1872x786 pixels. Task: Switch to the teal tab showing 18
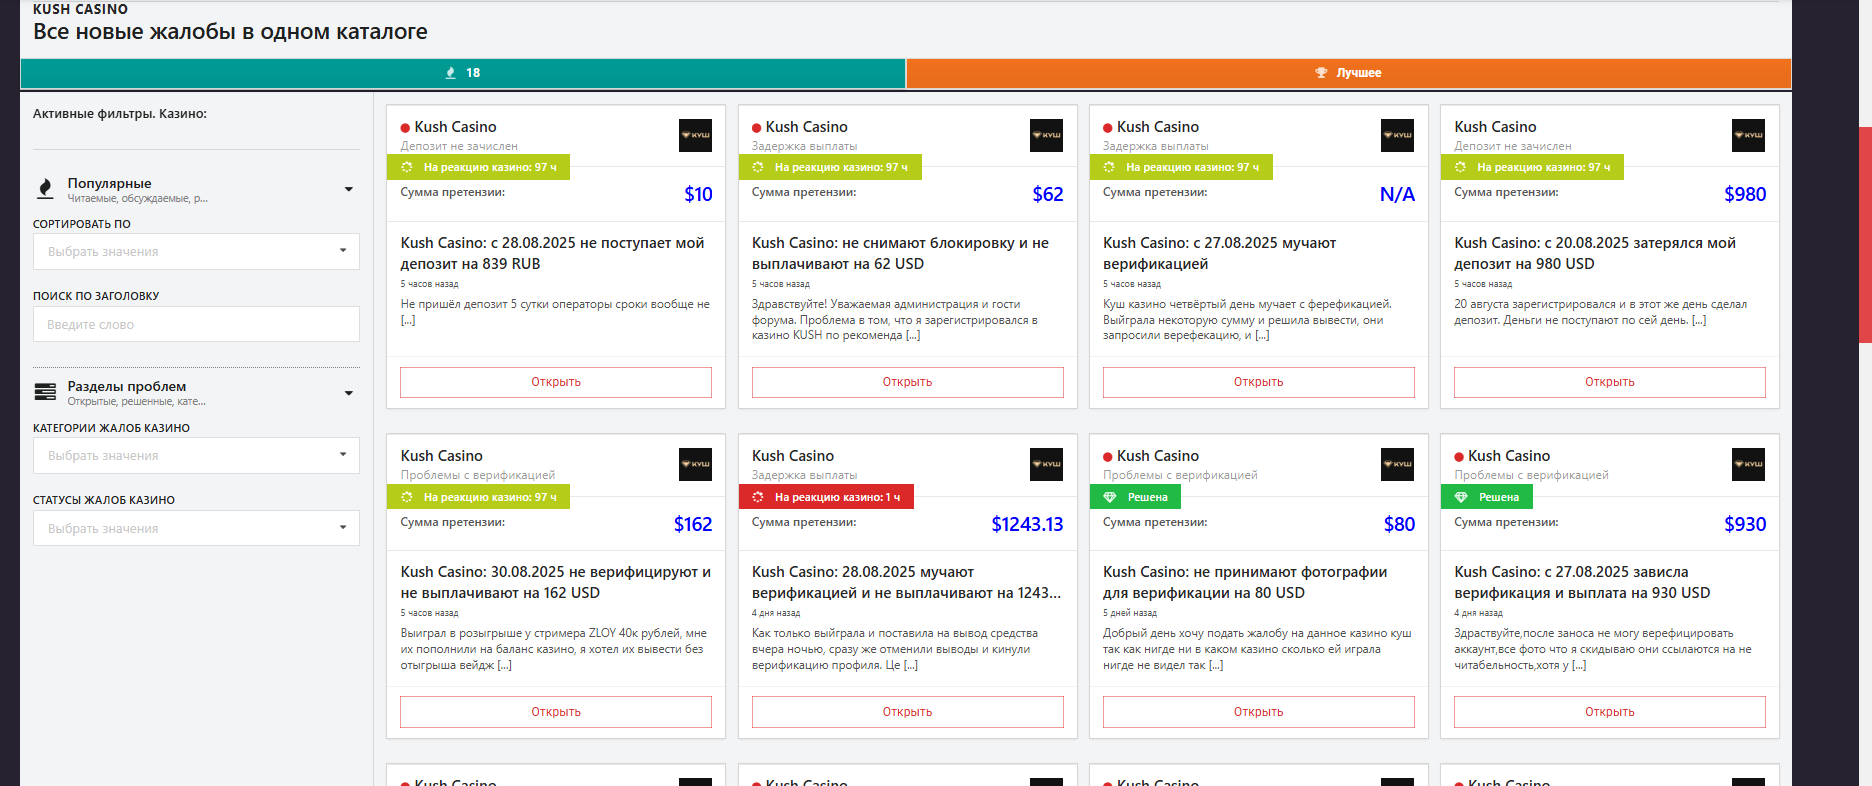(463, 73)
